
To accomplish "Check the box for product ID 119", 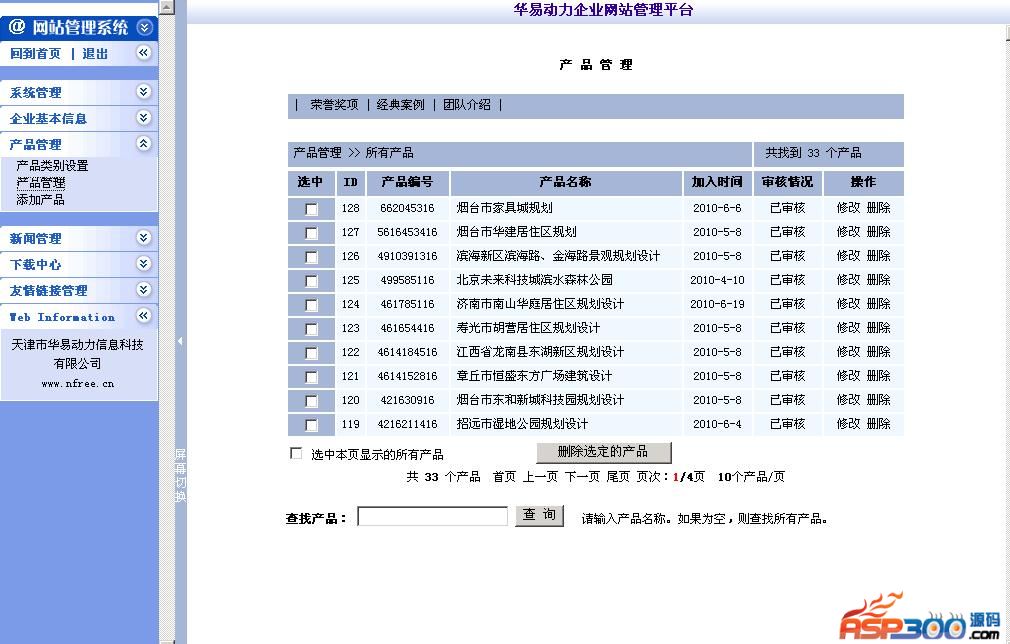I will tap(311, 426).
